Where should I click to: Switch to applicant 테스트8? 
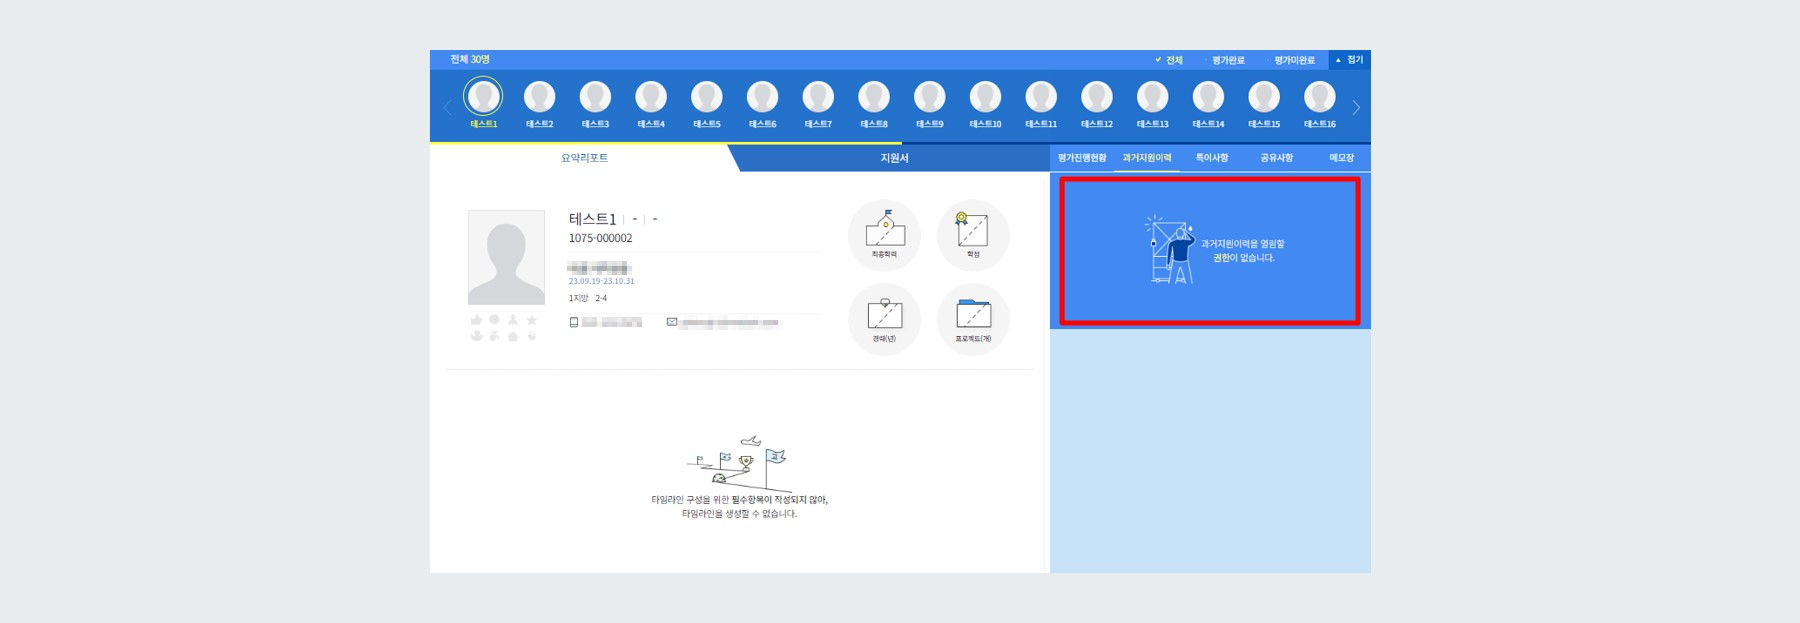pyautogui.click(x=874, y=97)
